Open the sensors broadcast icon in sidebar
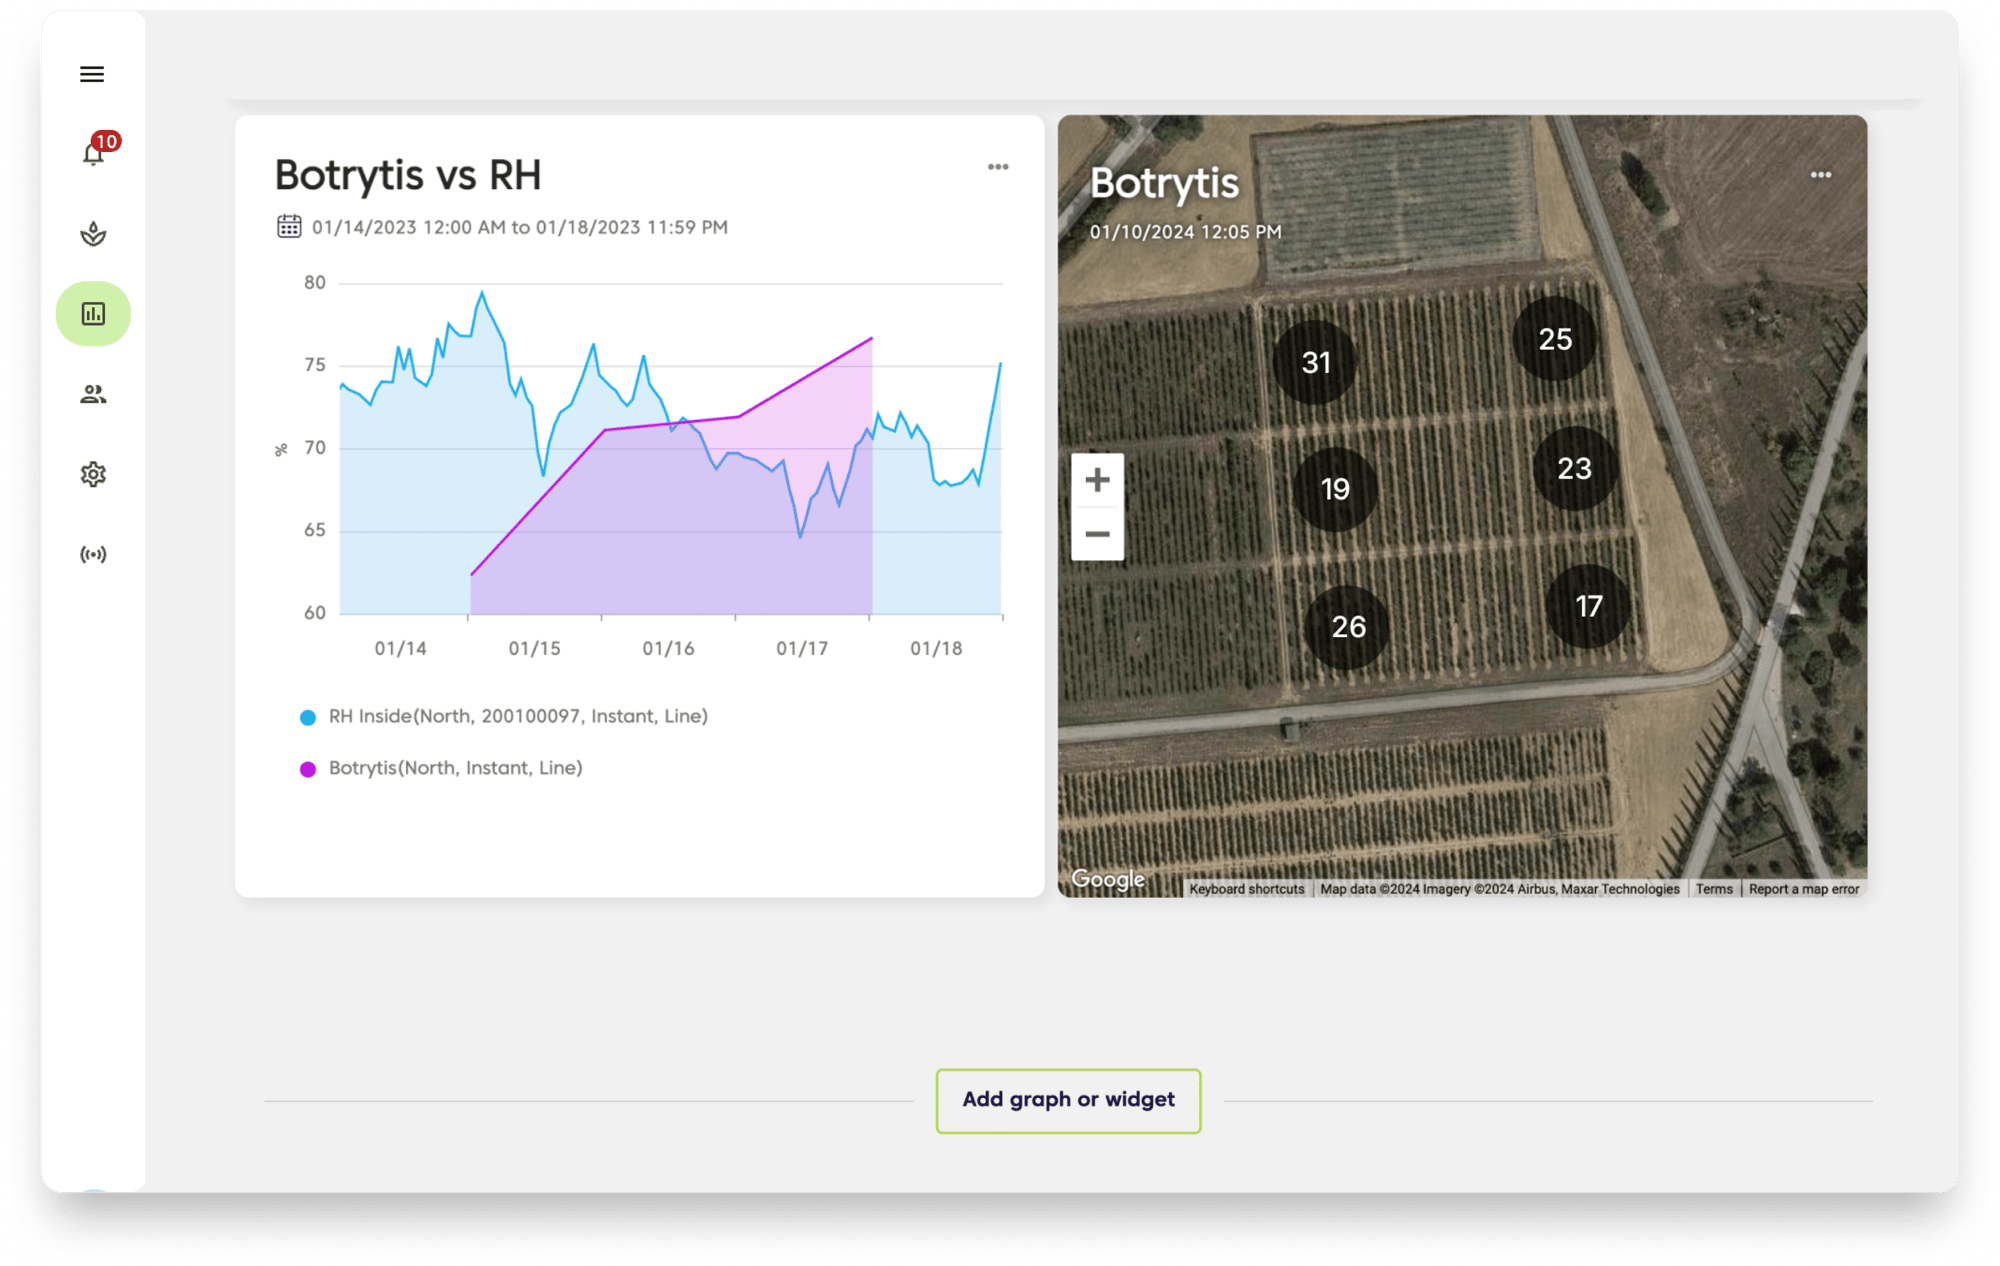 93,554
